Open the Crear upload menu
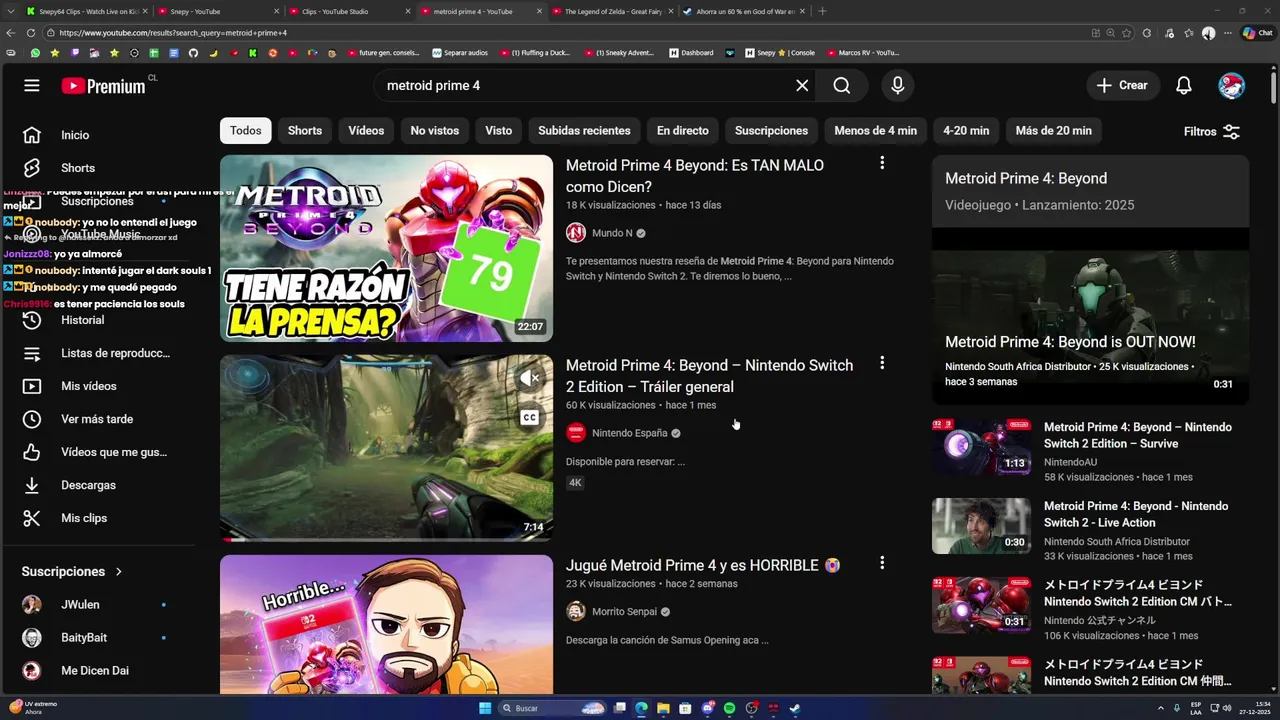Image resolution: width=1280 pixels, height=720 pixels. click(x=1122, y=86)
